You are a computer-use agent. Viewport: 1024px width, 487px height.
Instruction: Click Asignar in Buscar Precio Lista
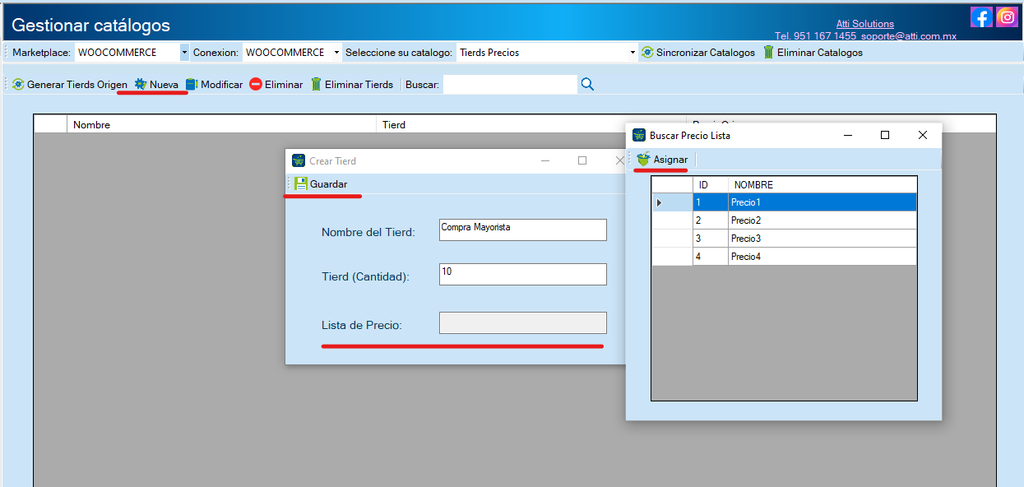click(662, 159)
